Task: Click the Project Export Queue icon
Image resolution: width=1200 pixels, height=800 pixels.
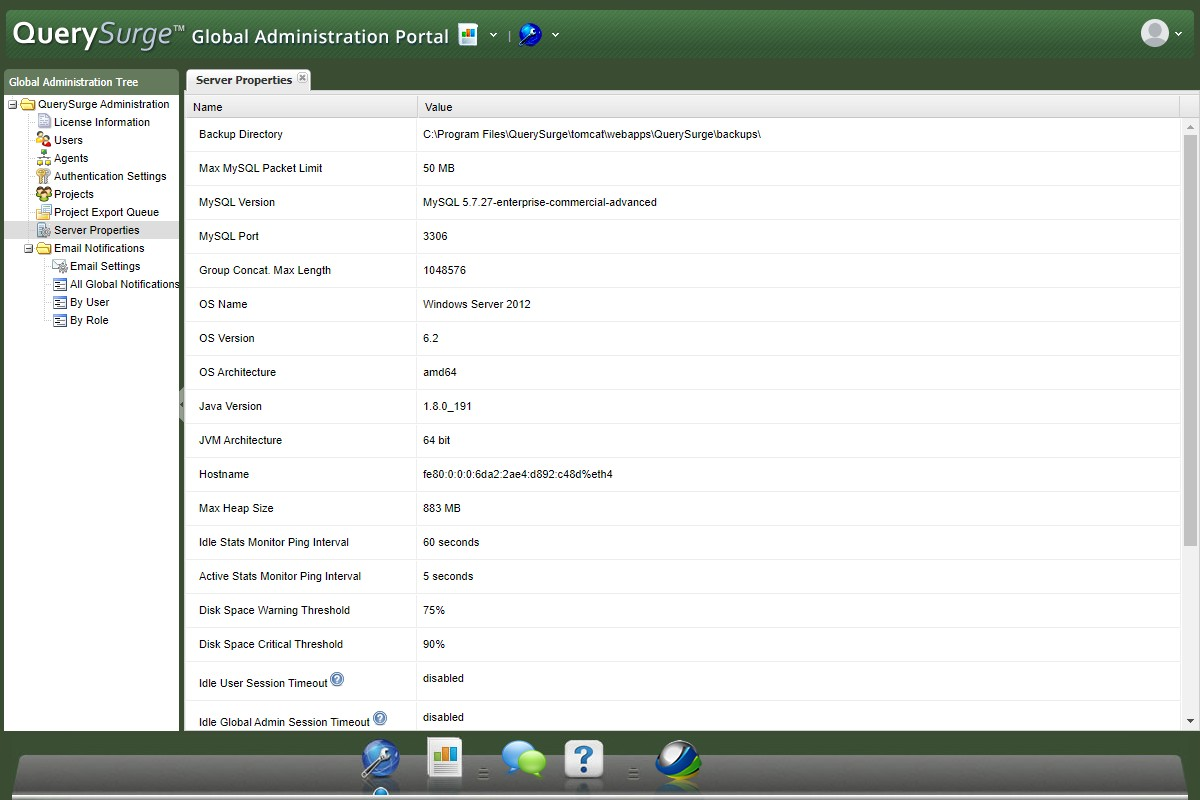Action: coord(44,212)
